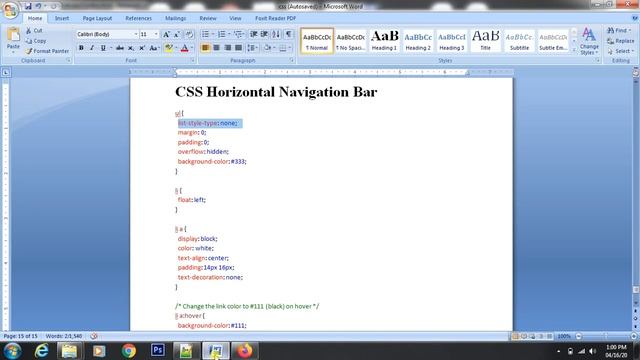This screenshot has width=640, height=360.
Task: Click the Paste icon
Action: (x=13, y=35)
